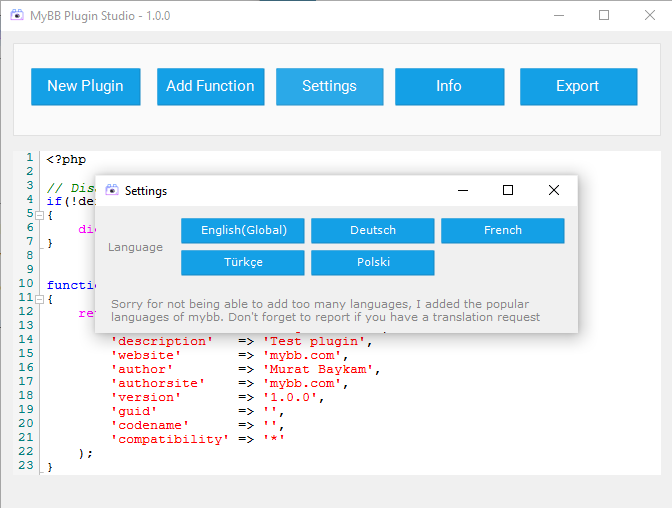Click the New Plugin button
Image resolution: width=672 pixels, height=508 pixels.
(x=85, y=86)
